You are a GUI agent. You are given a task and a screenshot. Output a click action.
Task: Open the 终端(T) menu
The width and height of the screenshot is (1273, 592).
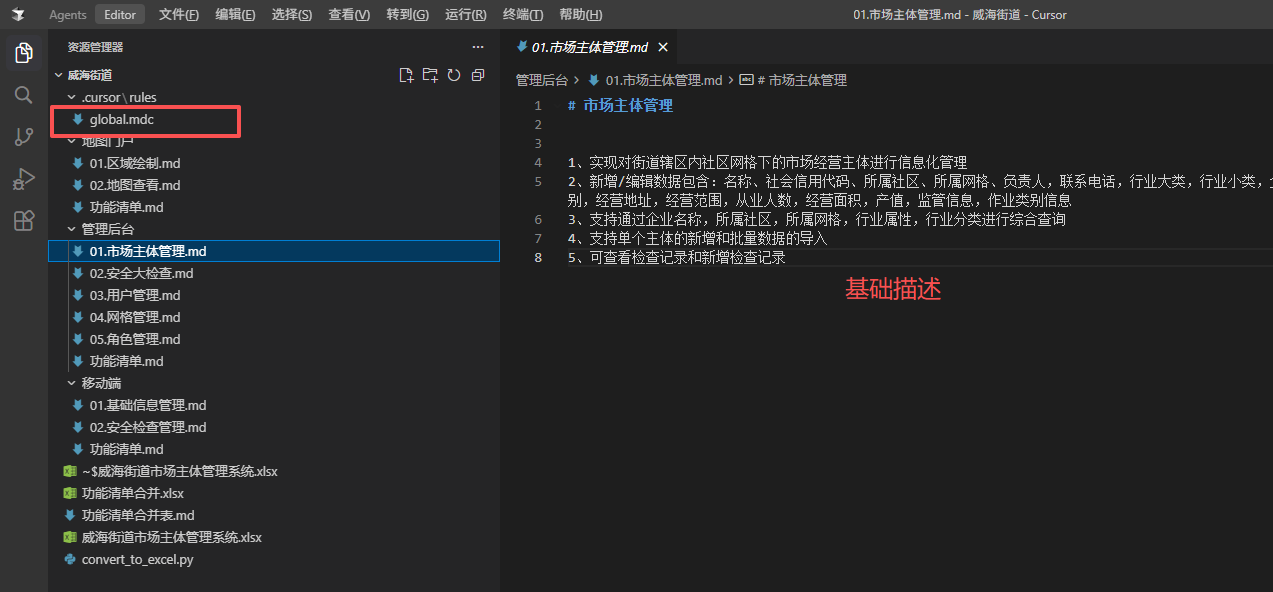tap(523, 15)
